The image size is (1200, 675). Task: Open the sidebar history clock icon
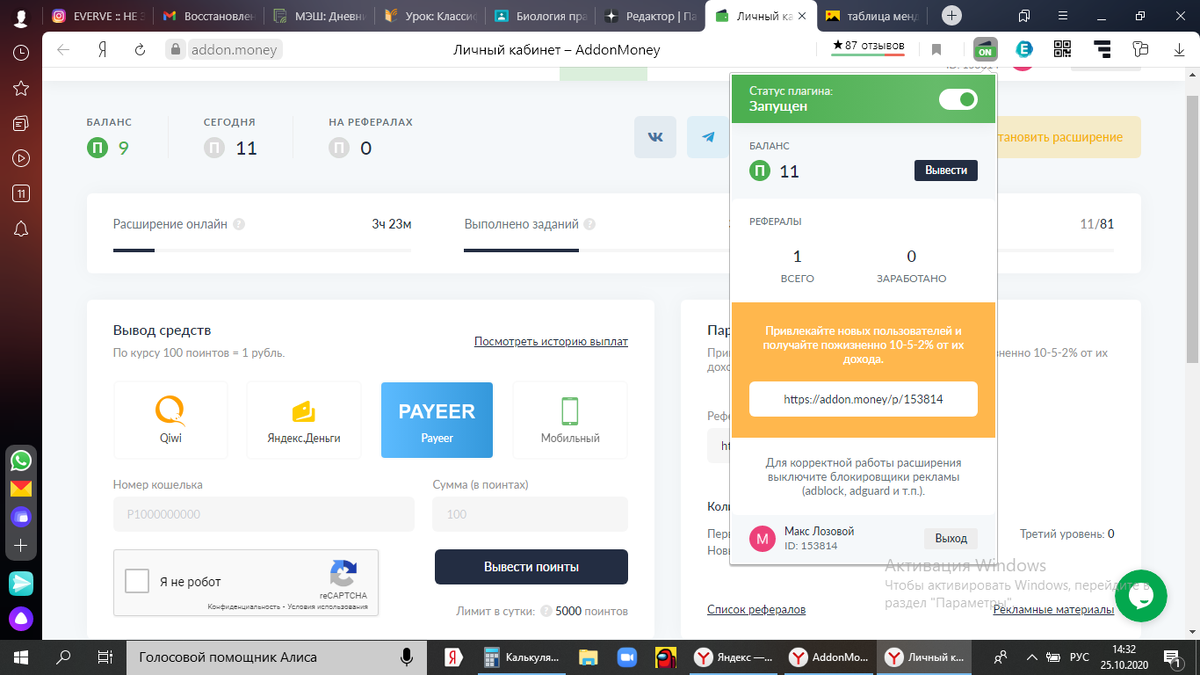pyautogui.click(x=21, y=53)
